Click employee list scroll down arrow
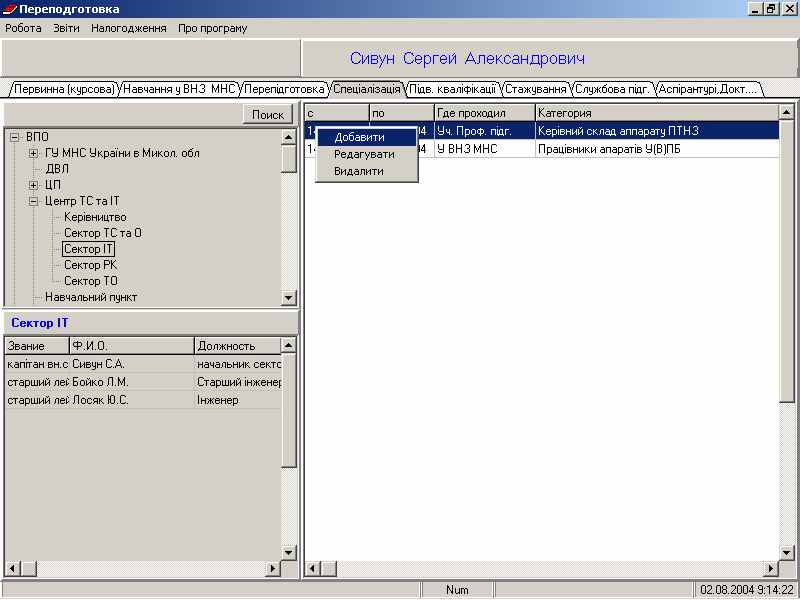800x600 pixels. click(289, 553)
